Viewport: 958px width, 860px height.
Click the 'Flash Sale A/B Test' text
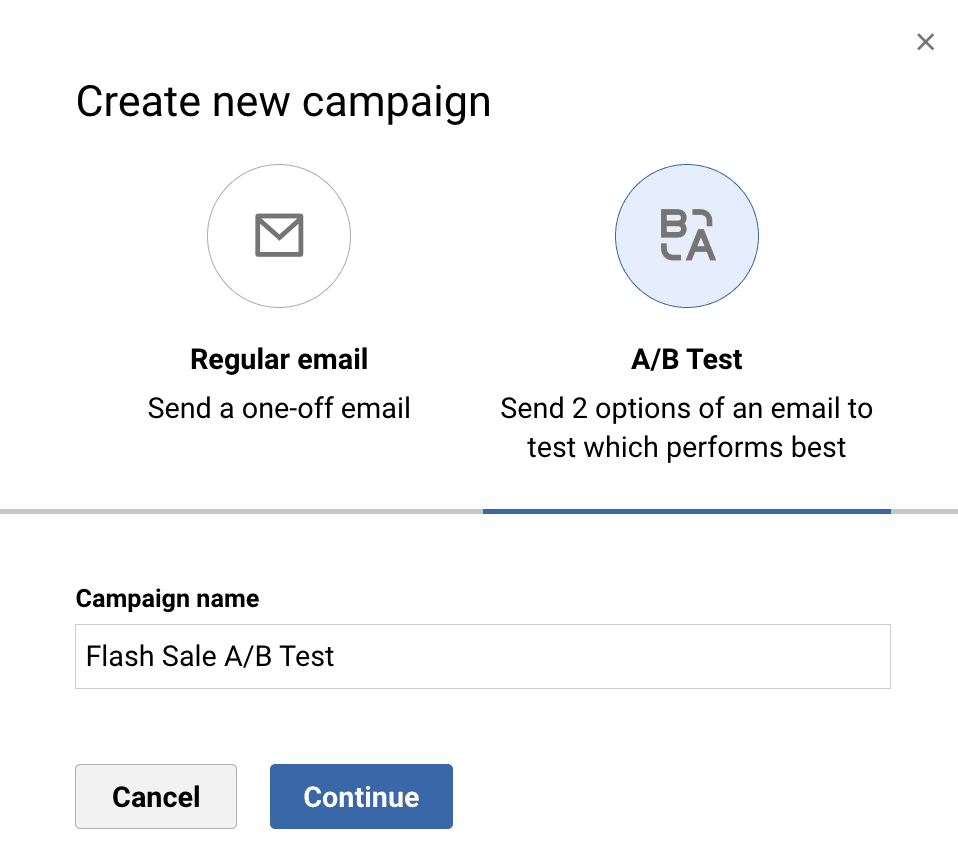[210, 657]
